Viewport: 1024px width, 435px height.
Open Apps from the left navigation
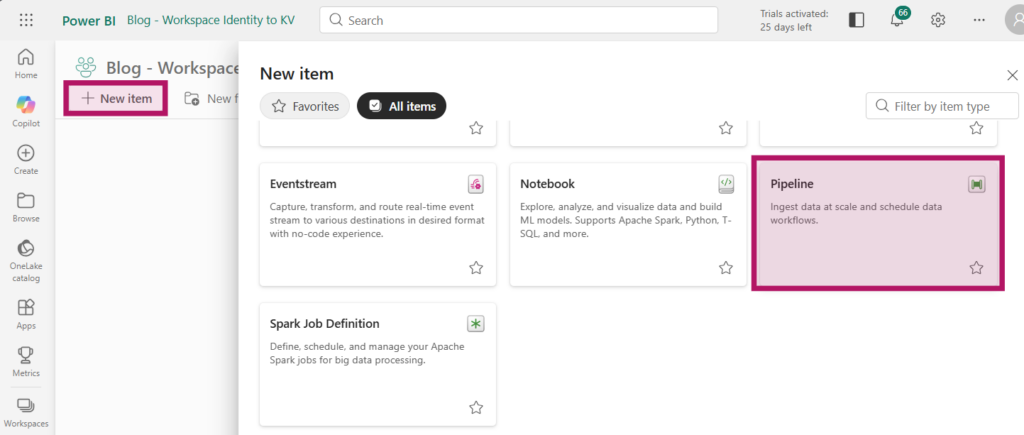coord(26,313)
